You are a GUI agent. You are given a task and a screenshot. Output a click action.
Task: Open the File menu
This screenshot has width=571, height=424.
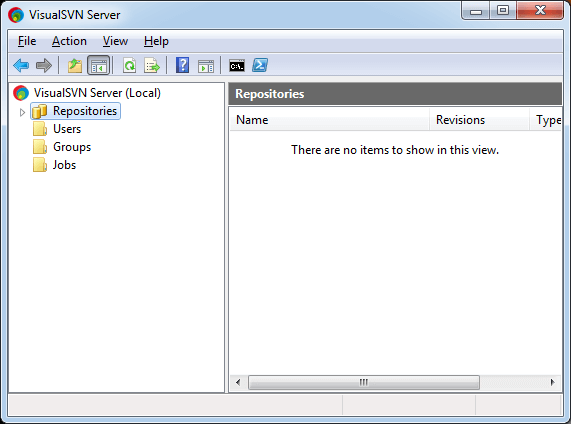pyautogui.click(x=27, y=41)
